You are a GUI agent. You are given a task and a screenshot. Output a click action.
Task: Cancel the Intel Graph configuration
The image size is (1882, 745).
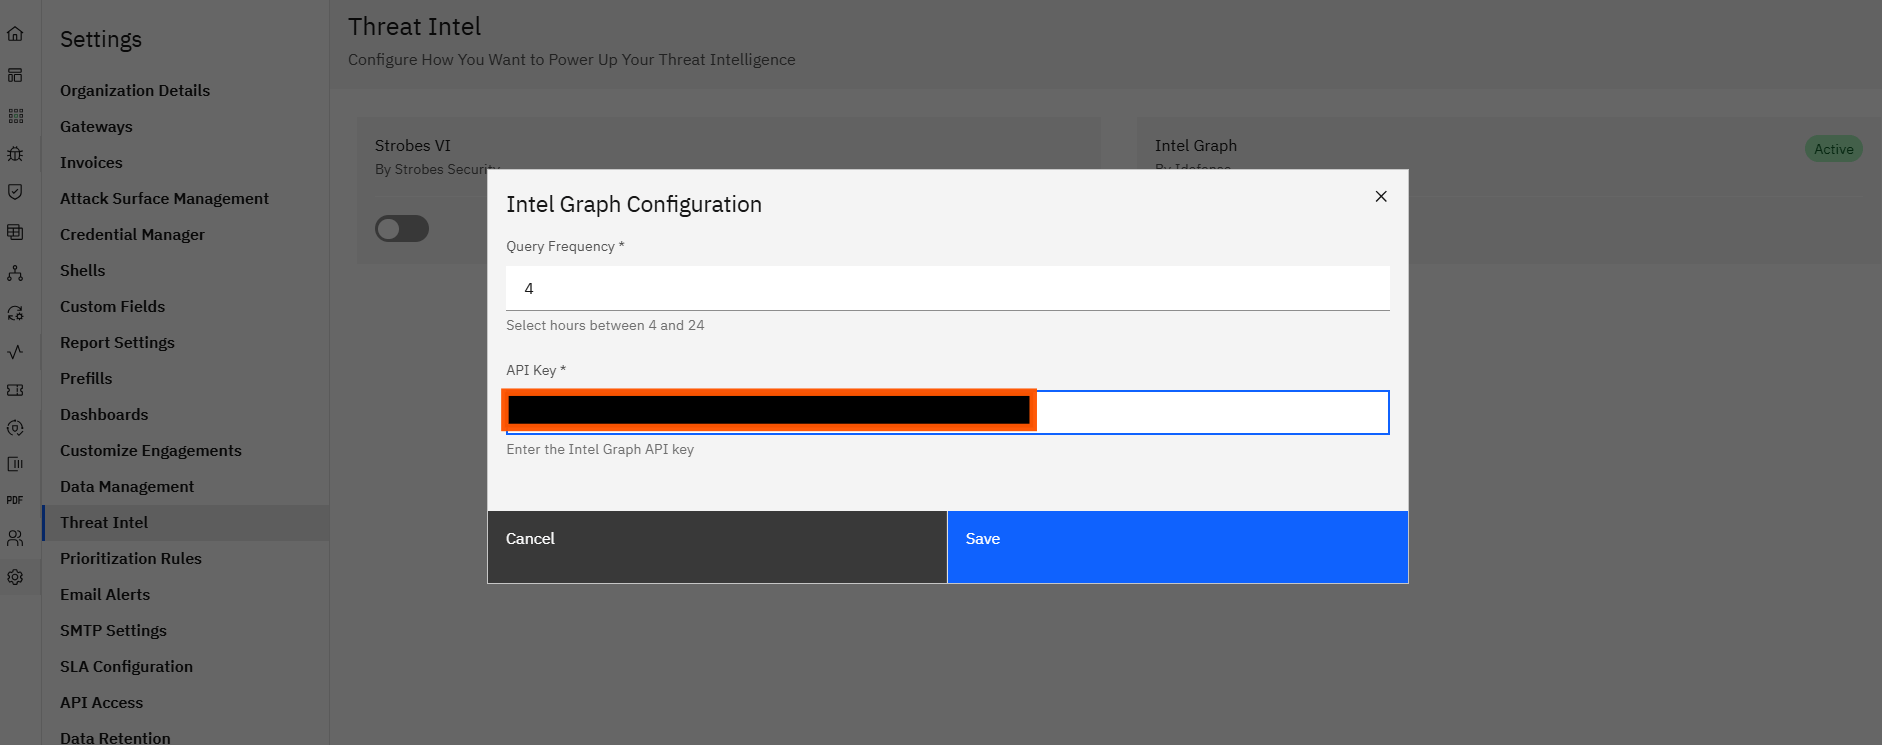tap(717, 547)
